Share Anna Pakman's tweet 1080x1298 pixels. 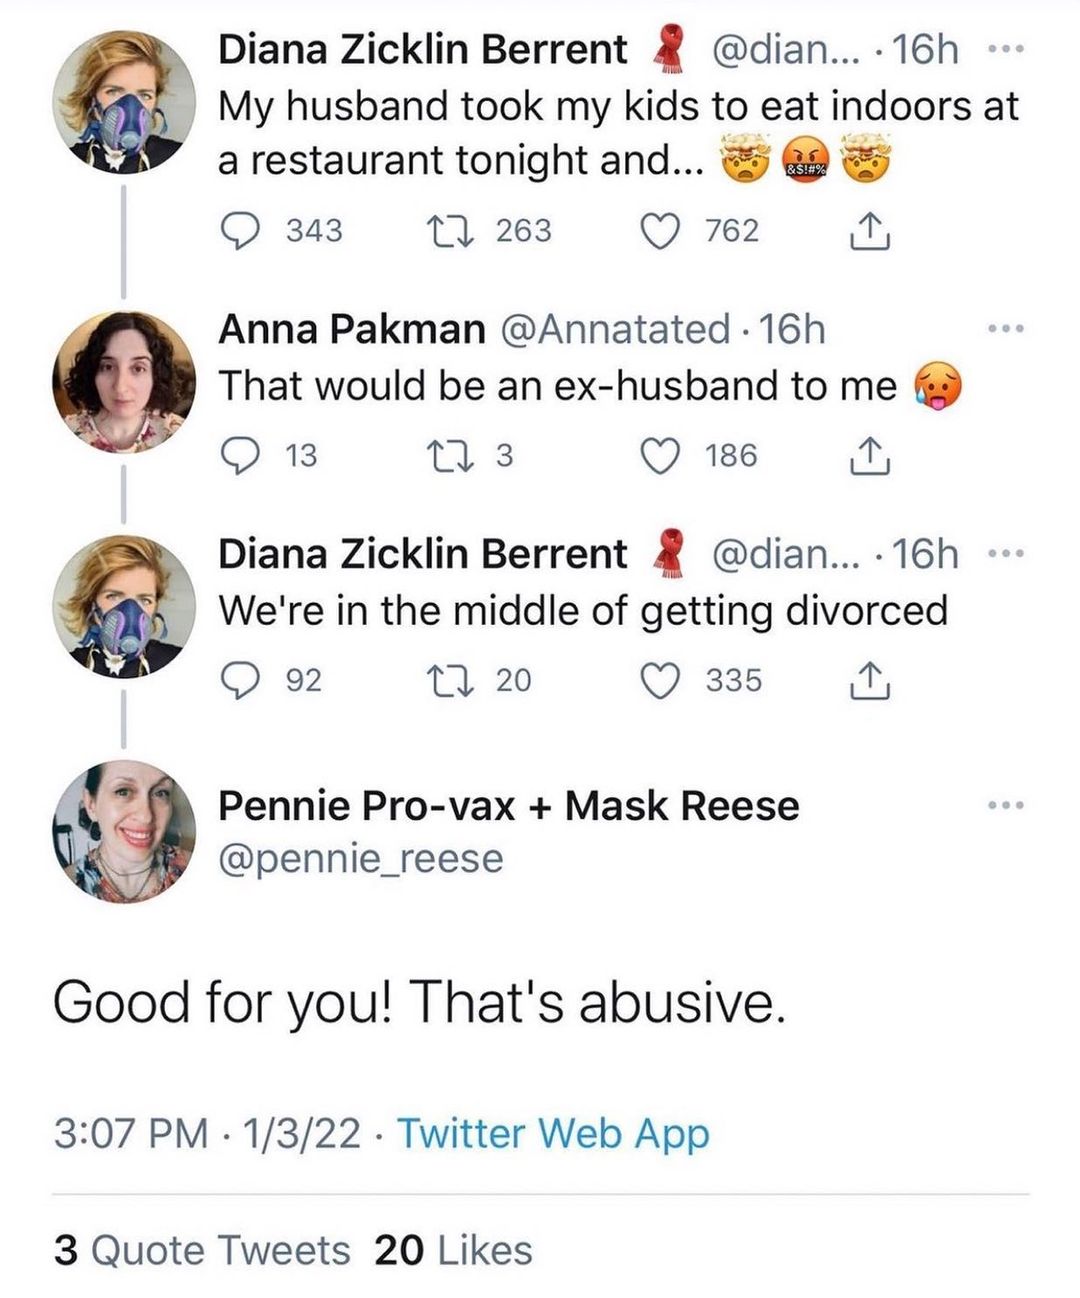pos(868,456)
